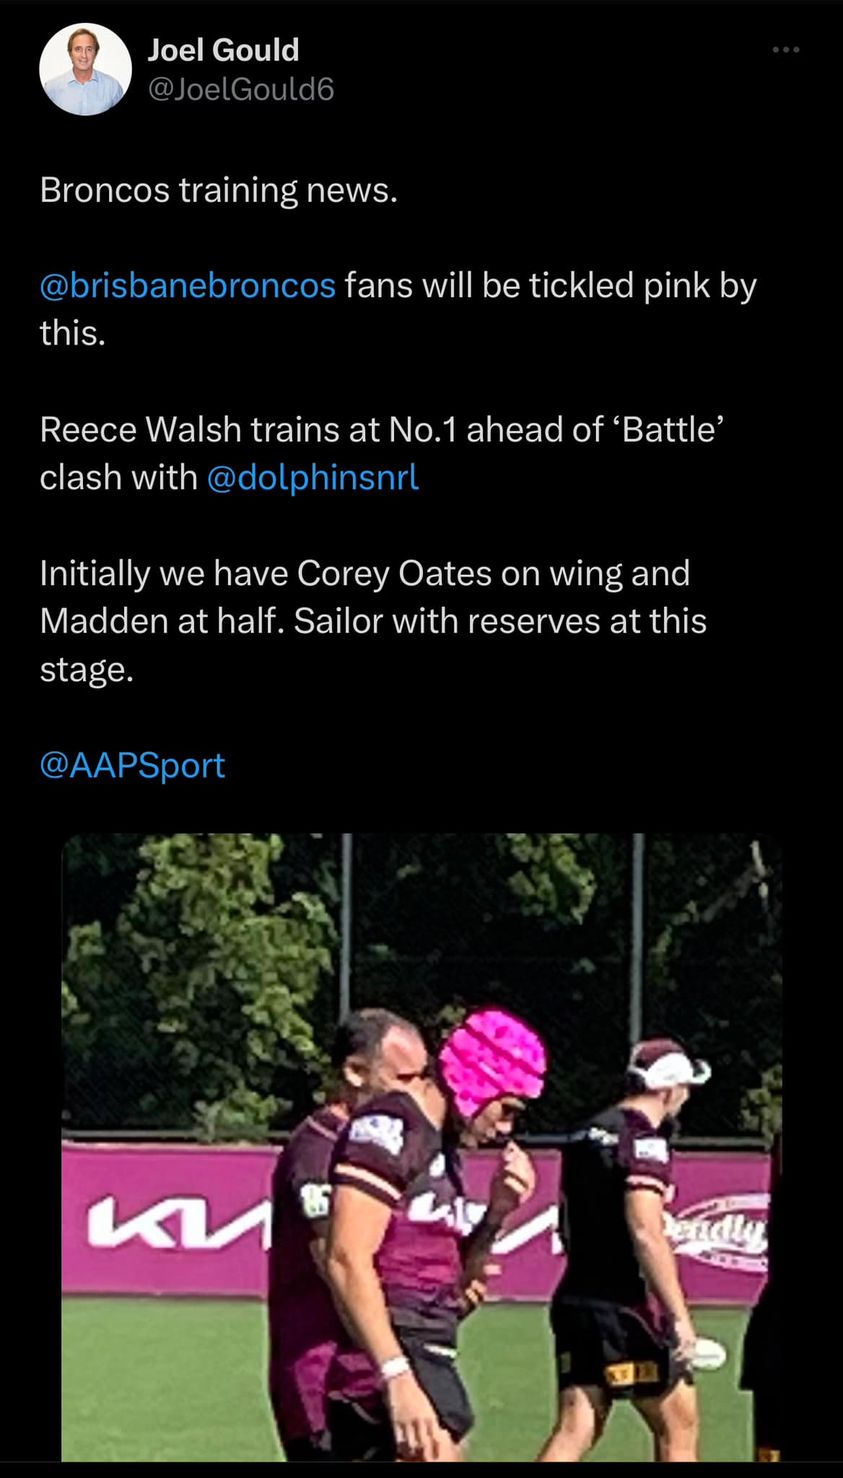Click the number 16 on the jersey
This screenshot has width=843, height=1478.
pyautogui.click(x=314, y=1199)
